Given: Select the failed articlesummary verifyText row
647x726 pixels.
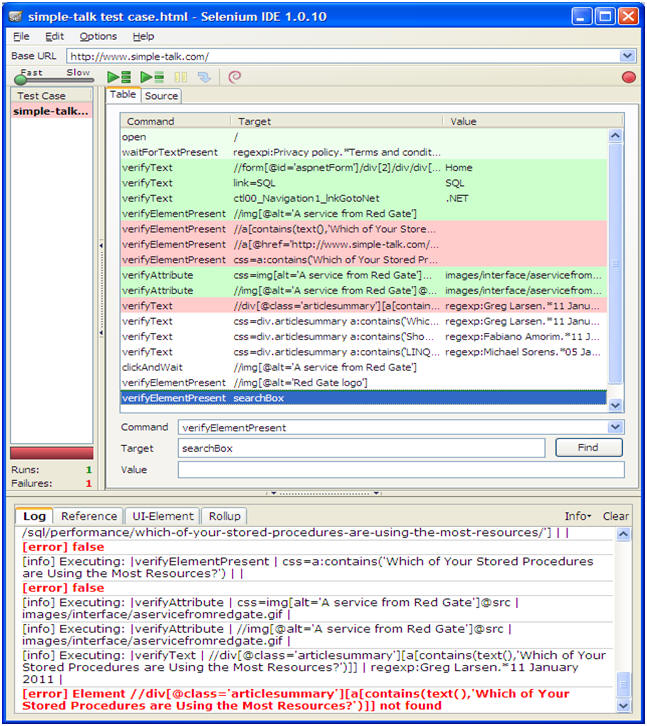Looking at the screenshot, I should click(364, 306).
